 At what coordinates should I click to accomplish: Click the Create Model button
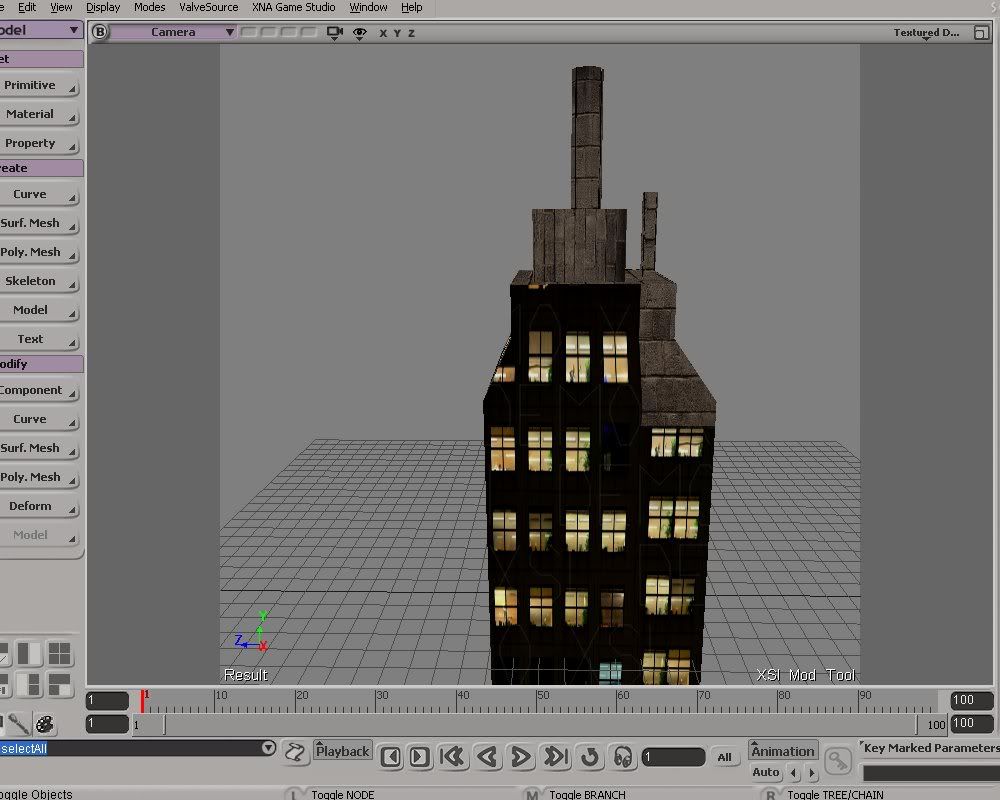38,310
